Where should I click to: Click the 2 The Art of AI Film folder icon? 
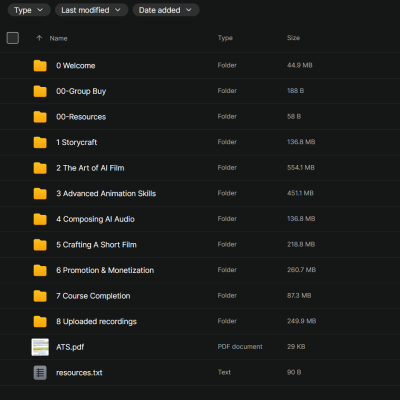pyautogui.click(x=40, y=168)
